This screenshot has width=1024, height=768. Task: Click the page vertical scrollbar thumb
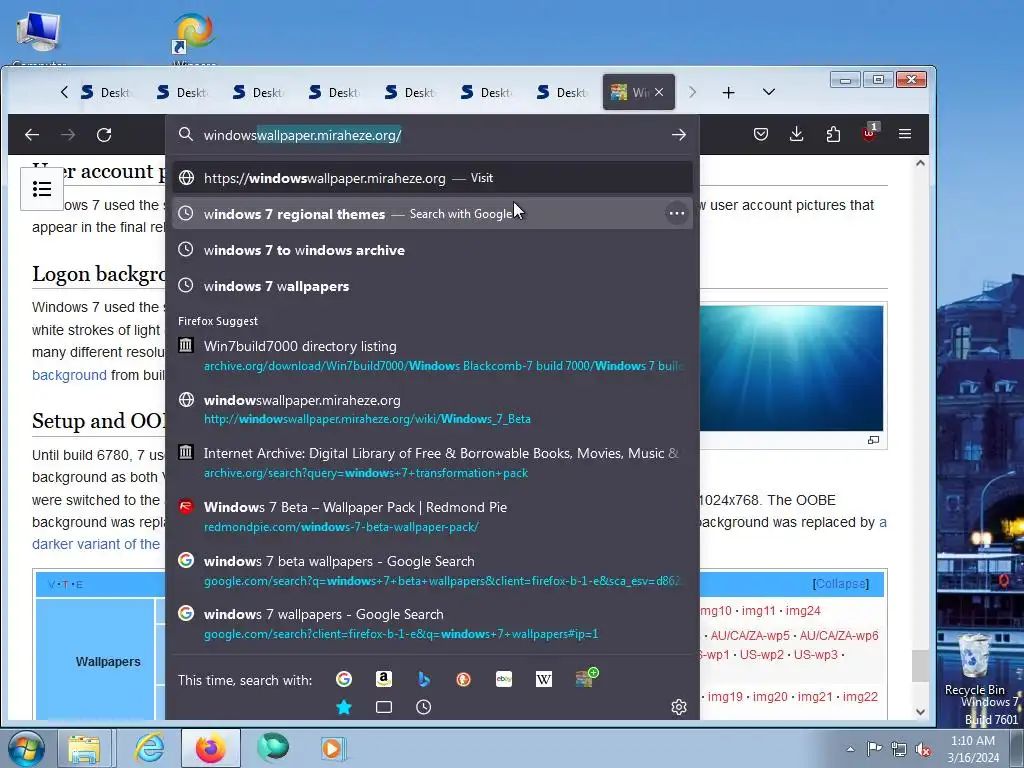click(x=920, y=666)
